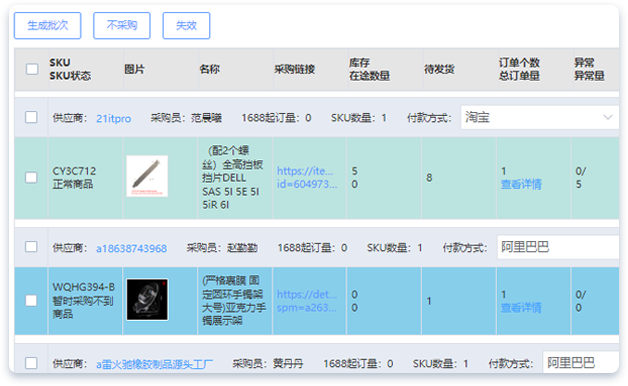
Task: Click the 失效 button
Action: click(x=186, y=26)
